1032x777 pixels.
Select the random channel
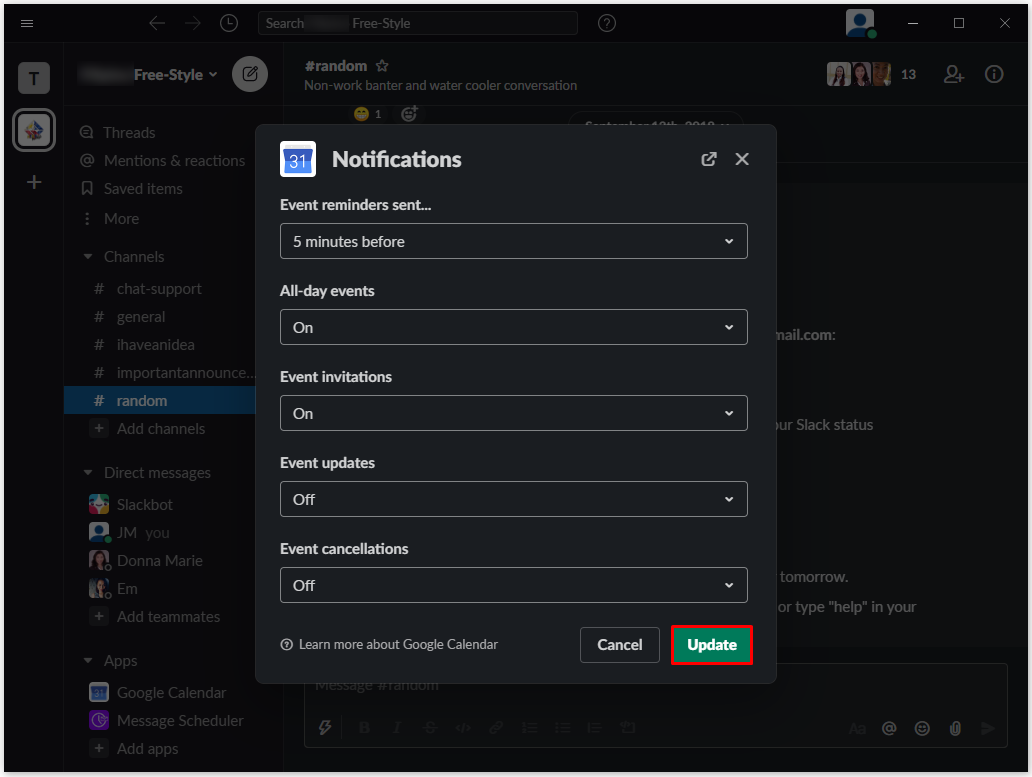[x=160, y=401]
